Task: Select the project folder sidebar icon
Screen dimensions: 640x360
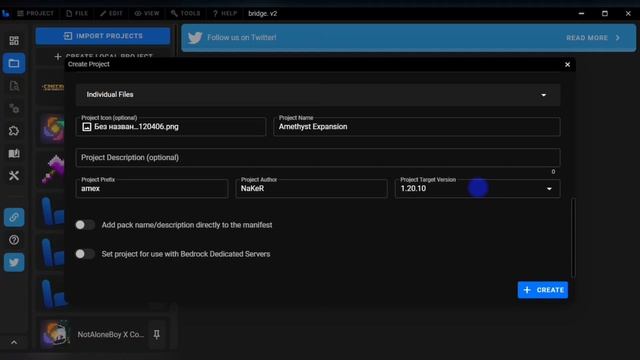Action: tap(14, 63)
